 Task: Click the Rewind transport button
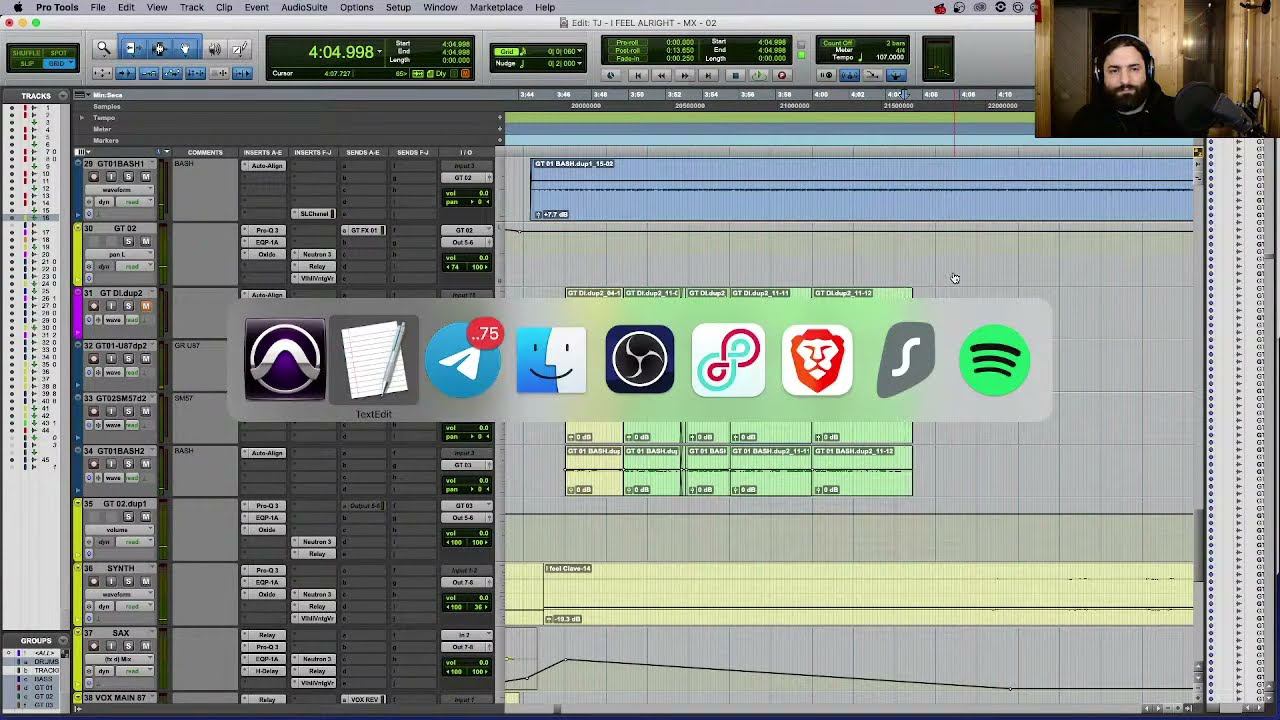(661, 75)
